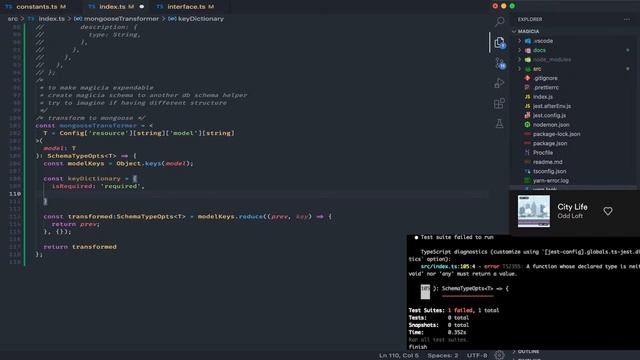Viewport: 640px width, 360px height.
Task: Click the City Life song title
Action: [x=572, y=207]
